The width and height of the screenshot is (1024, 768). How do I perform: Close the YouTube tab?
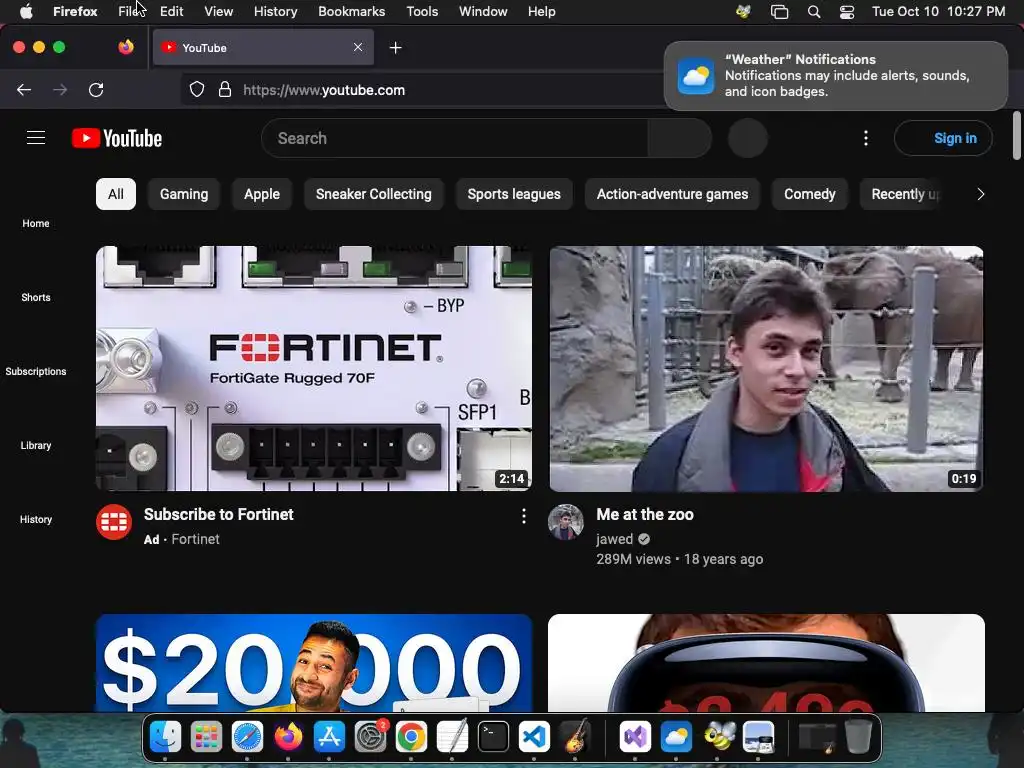358,47
